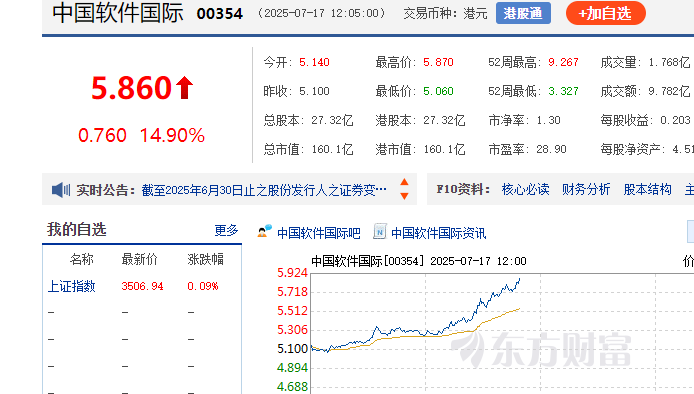Viewport: 694px width, 394px height.
Task: Open the 中国软件国际吧 link
Action: coord(319,233)
